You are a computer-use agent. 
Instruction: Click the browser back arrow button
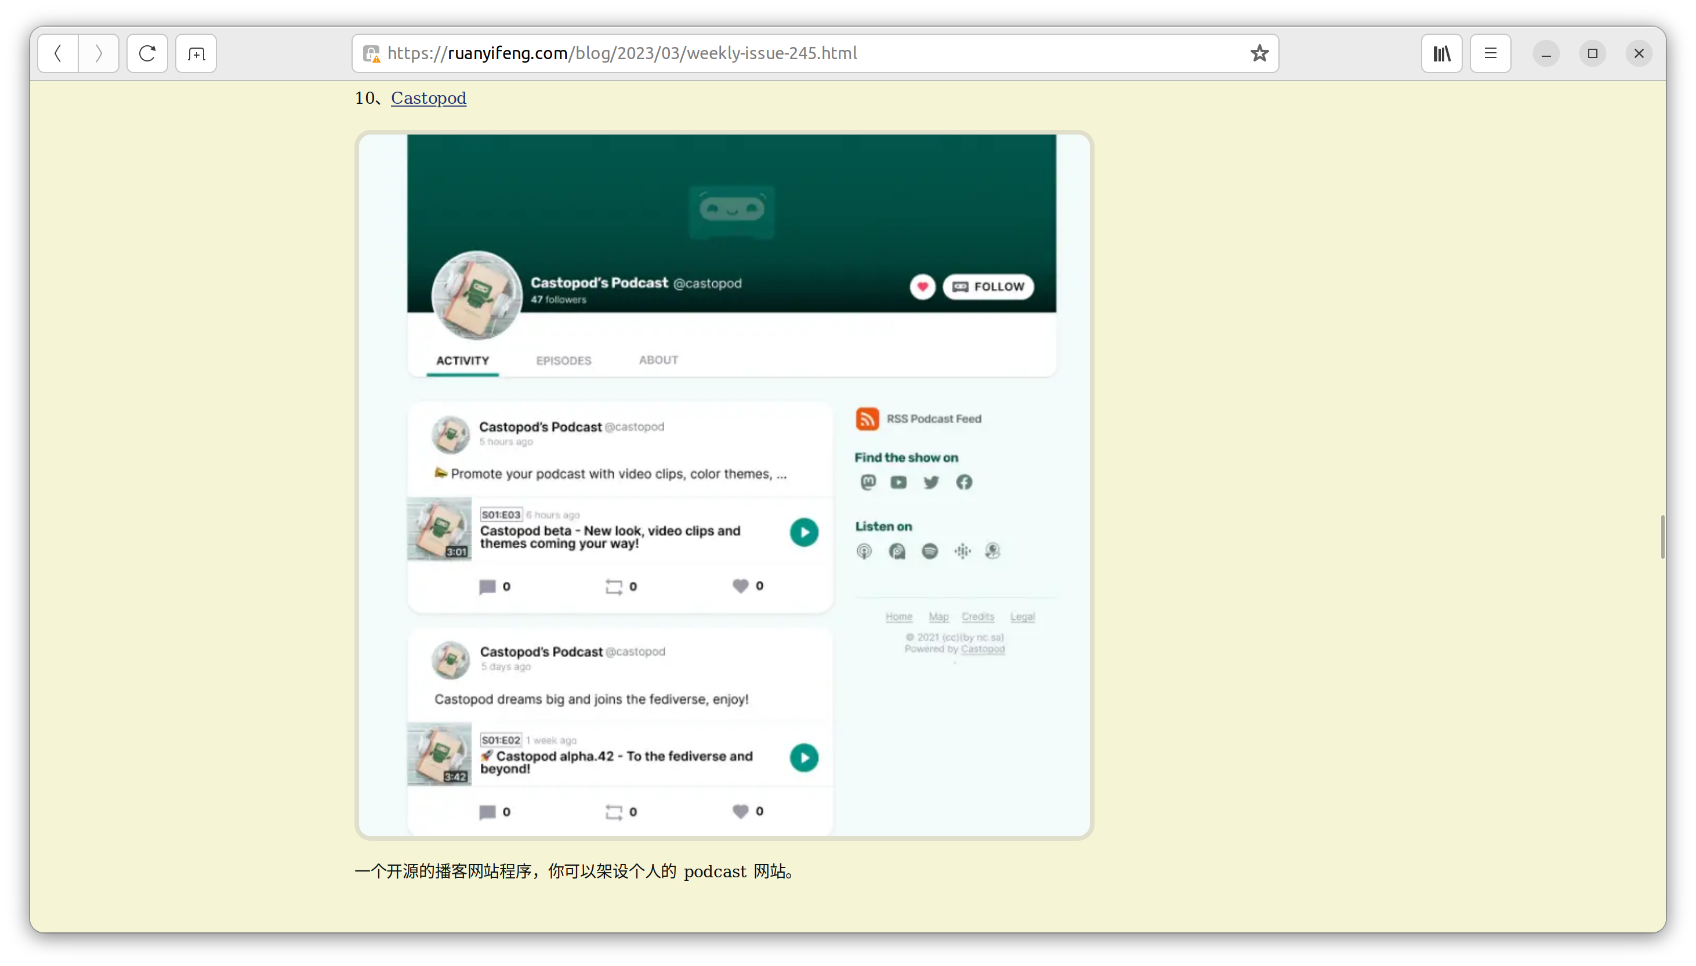[58, 54]
